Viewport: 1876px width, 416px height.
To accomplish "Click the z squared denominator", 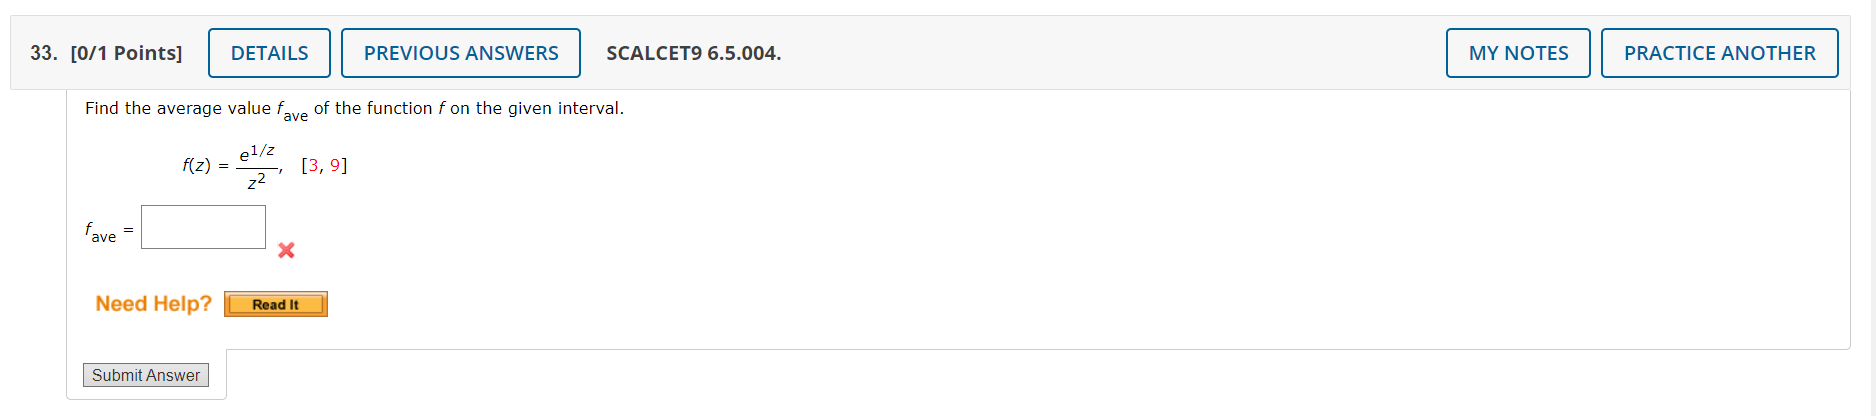I will point(257,181).
